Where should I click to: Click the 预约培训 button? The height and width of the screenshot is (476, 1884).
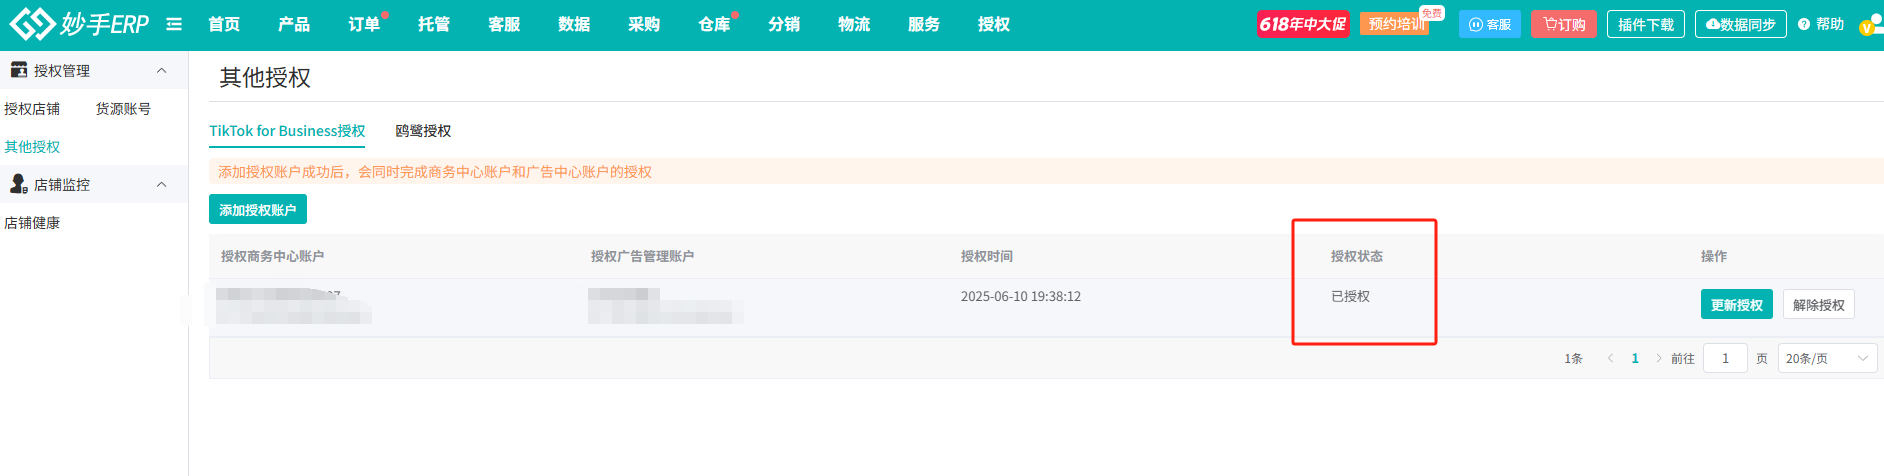(1397, 24)
